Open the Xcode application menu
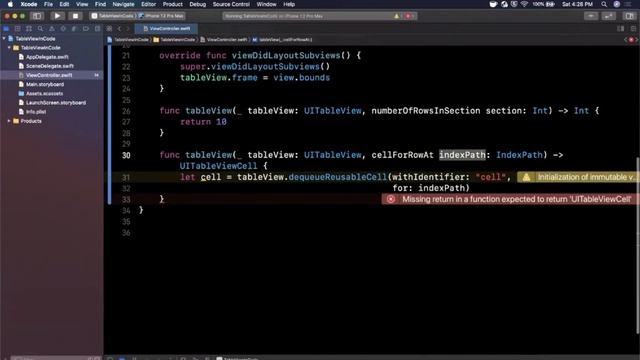Viewport: 640px width, 360px height. 29,4
